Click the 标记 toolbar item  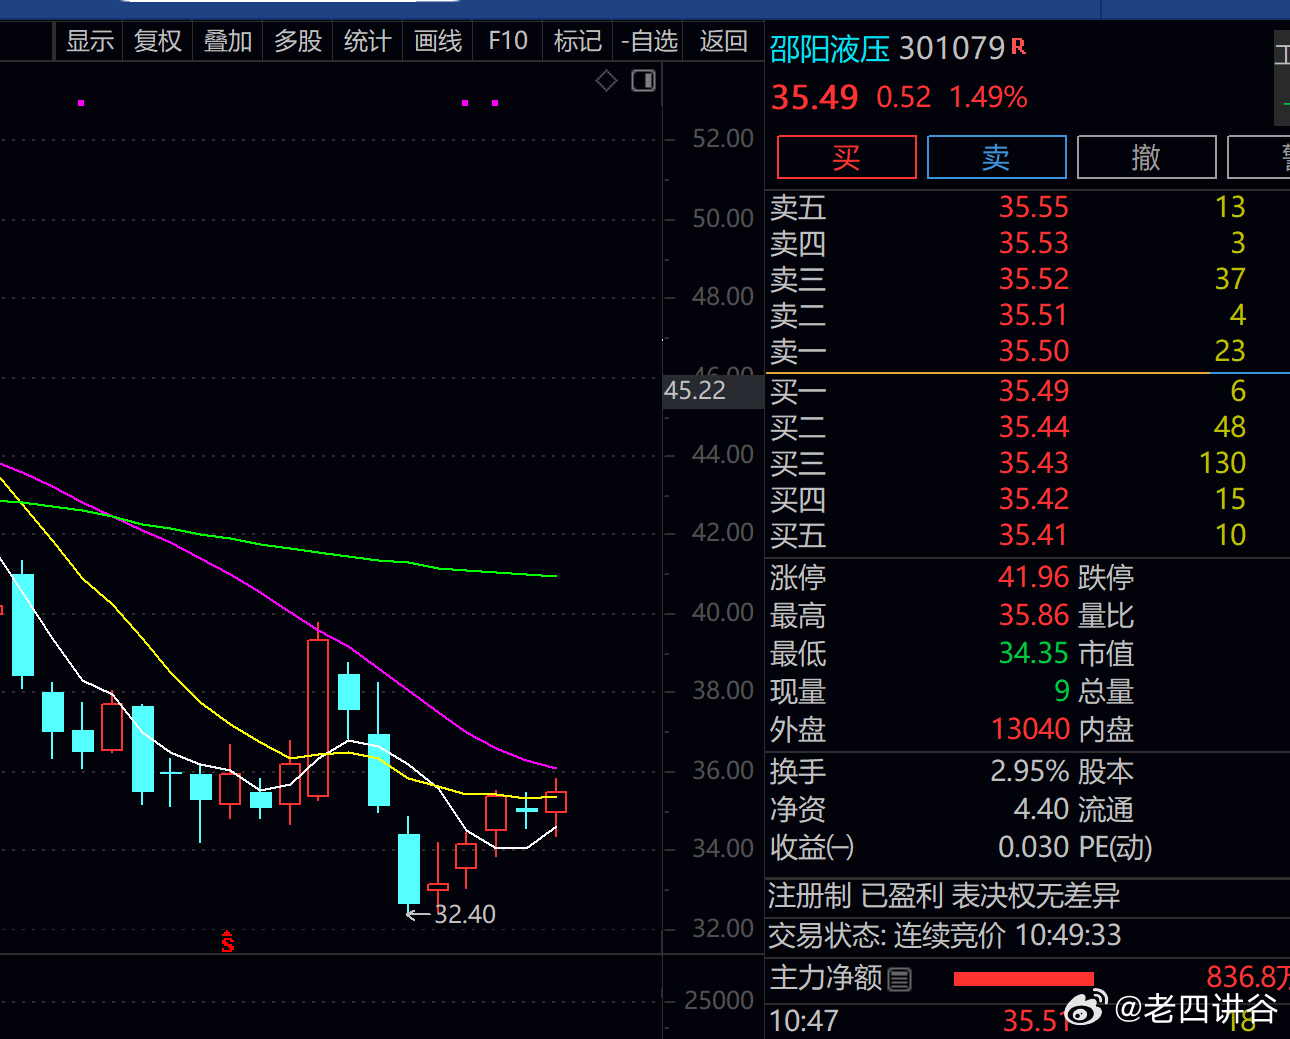[578, 41]
